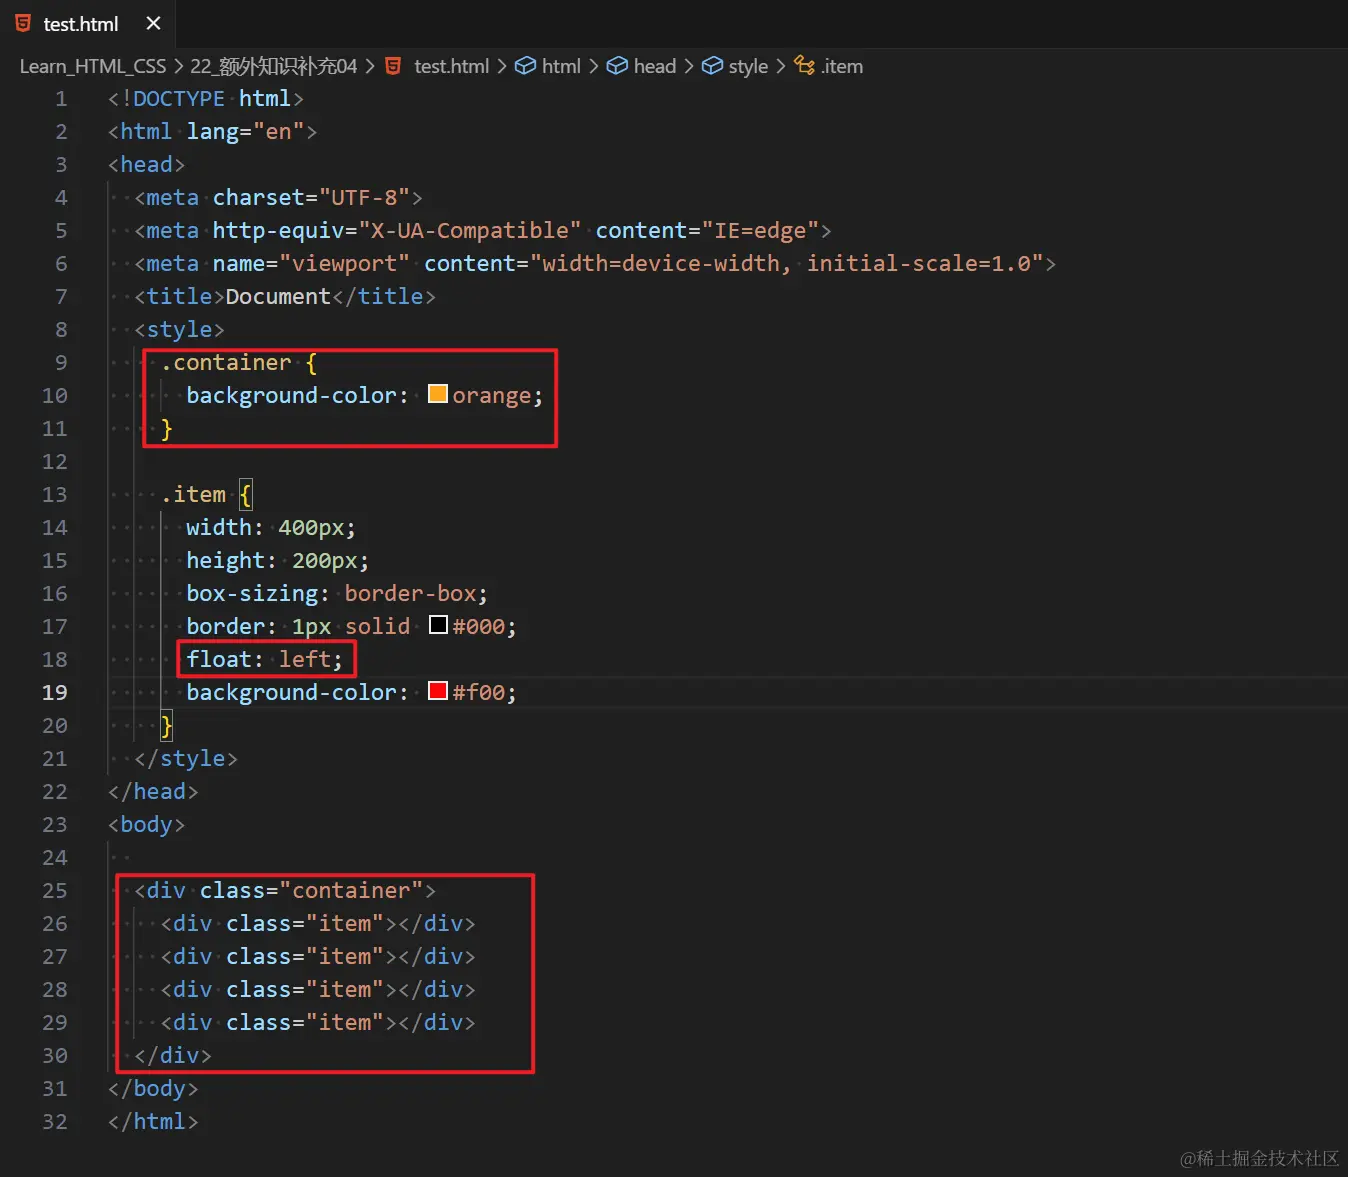
Task: Click the viewport meta tag line
Action: [595, 263]
